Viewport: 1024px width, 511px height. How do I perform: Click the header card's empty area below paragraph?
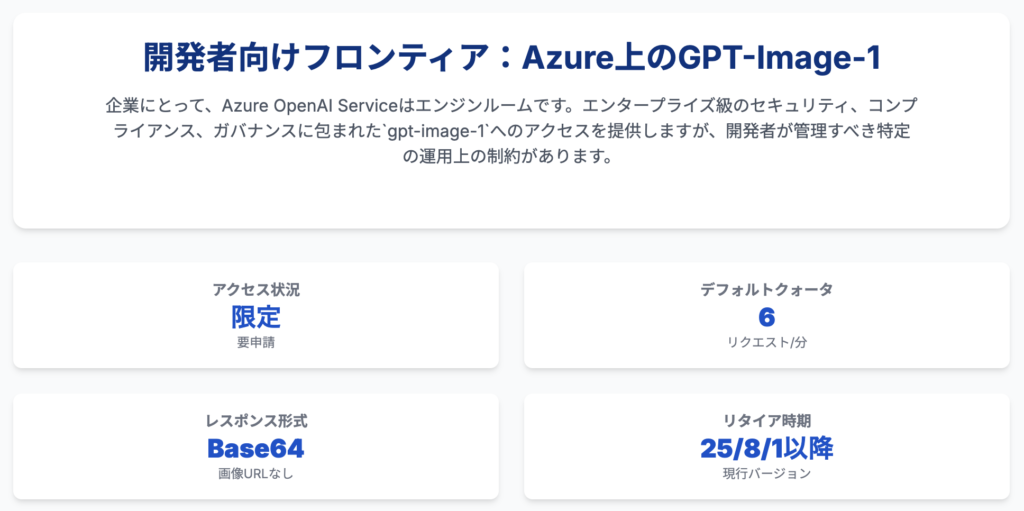coord(511,197)
